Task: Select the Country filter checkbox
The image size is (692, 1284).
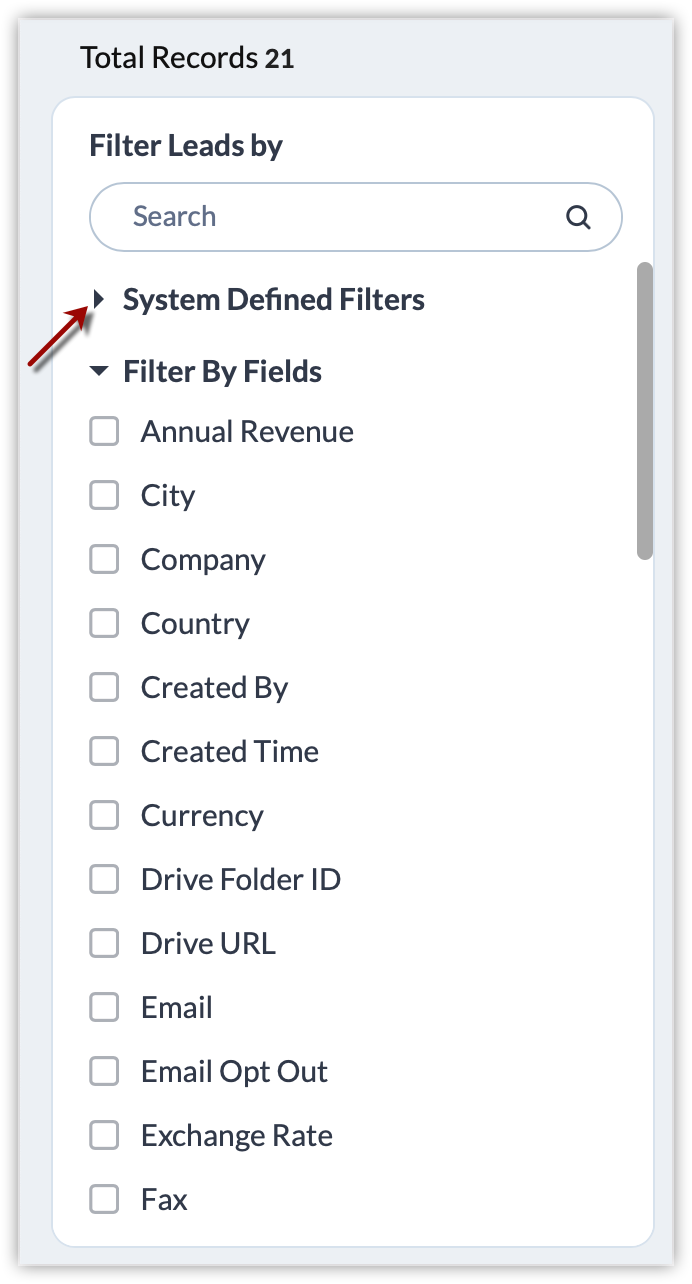Action: (104, 624)
